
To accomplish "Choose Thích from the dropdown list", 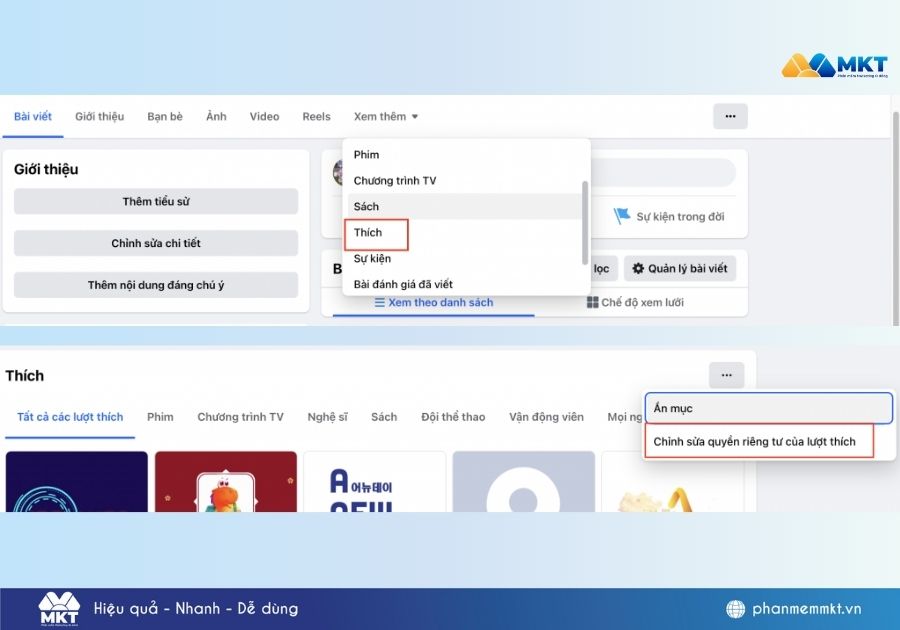I will pyautogui.click(x=368, y=232).
